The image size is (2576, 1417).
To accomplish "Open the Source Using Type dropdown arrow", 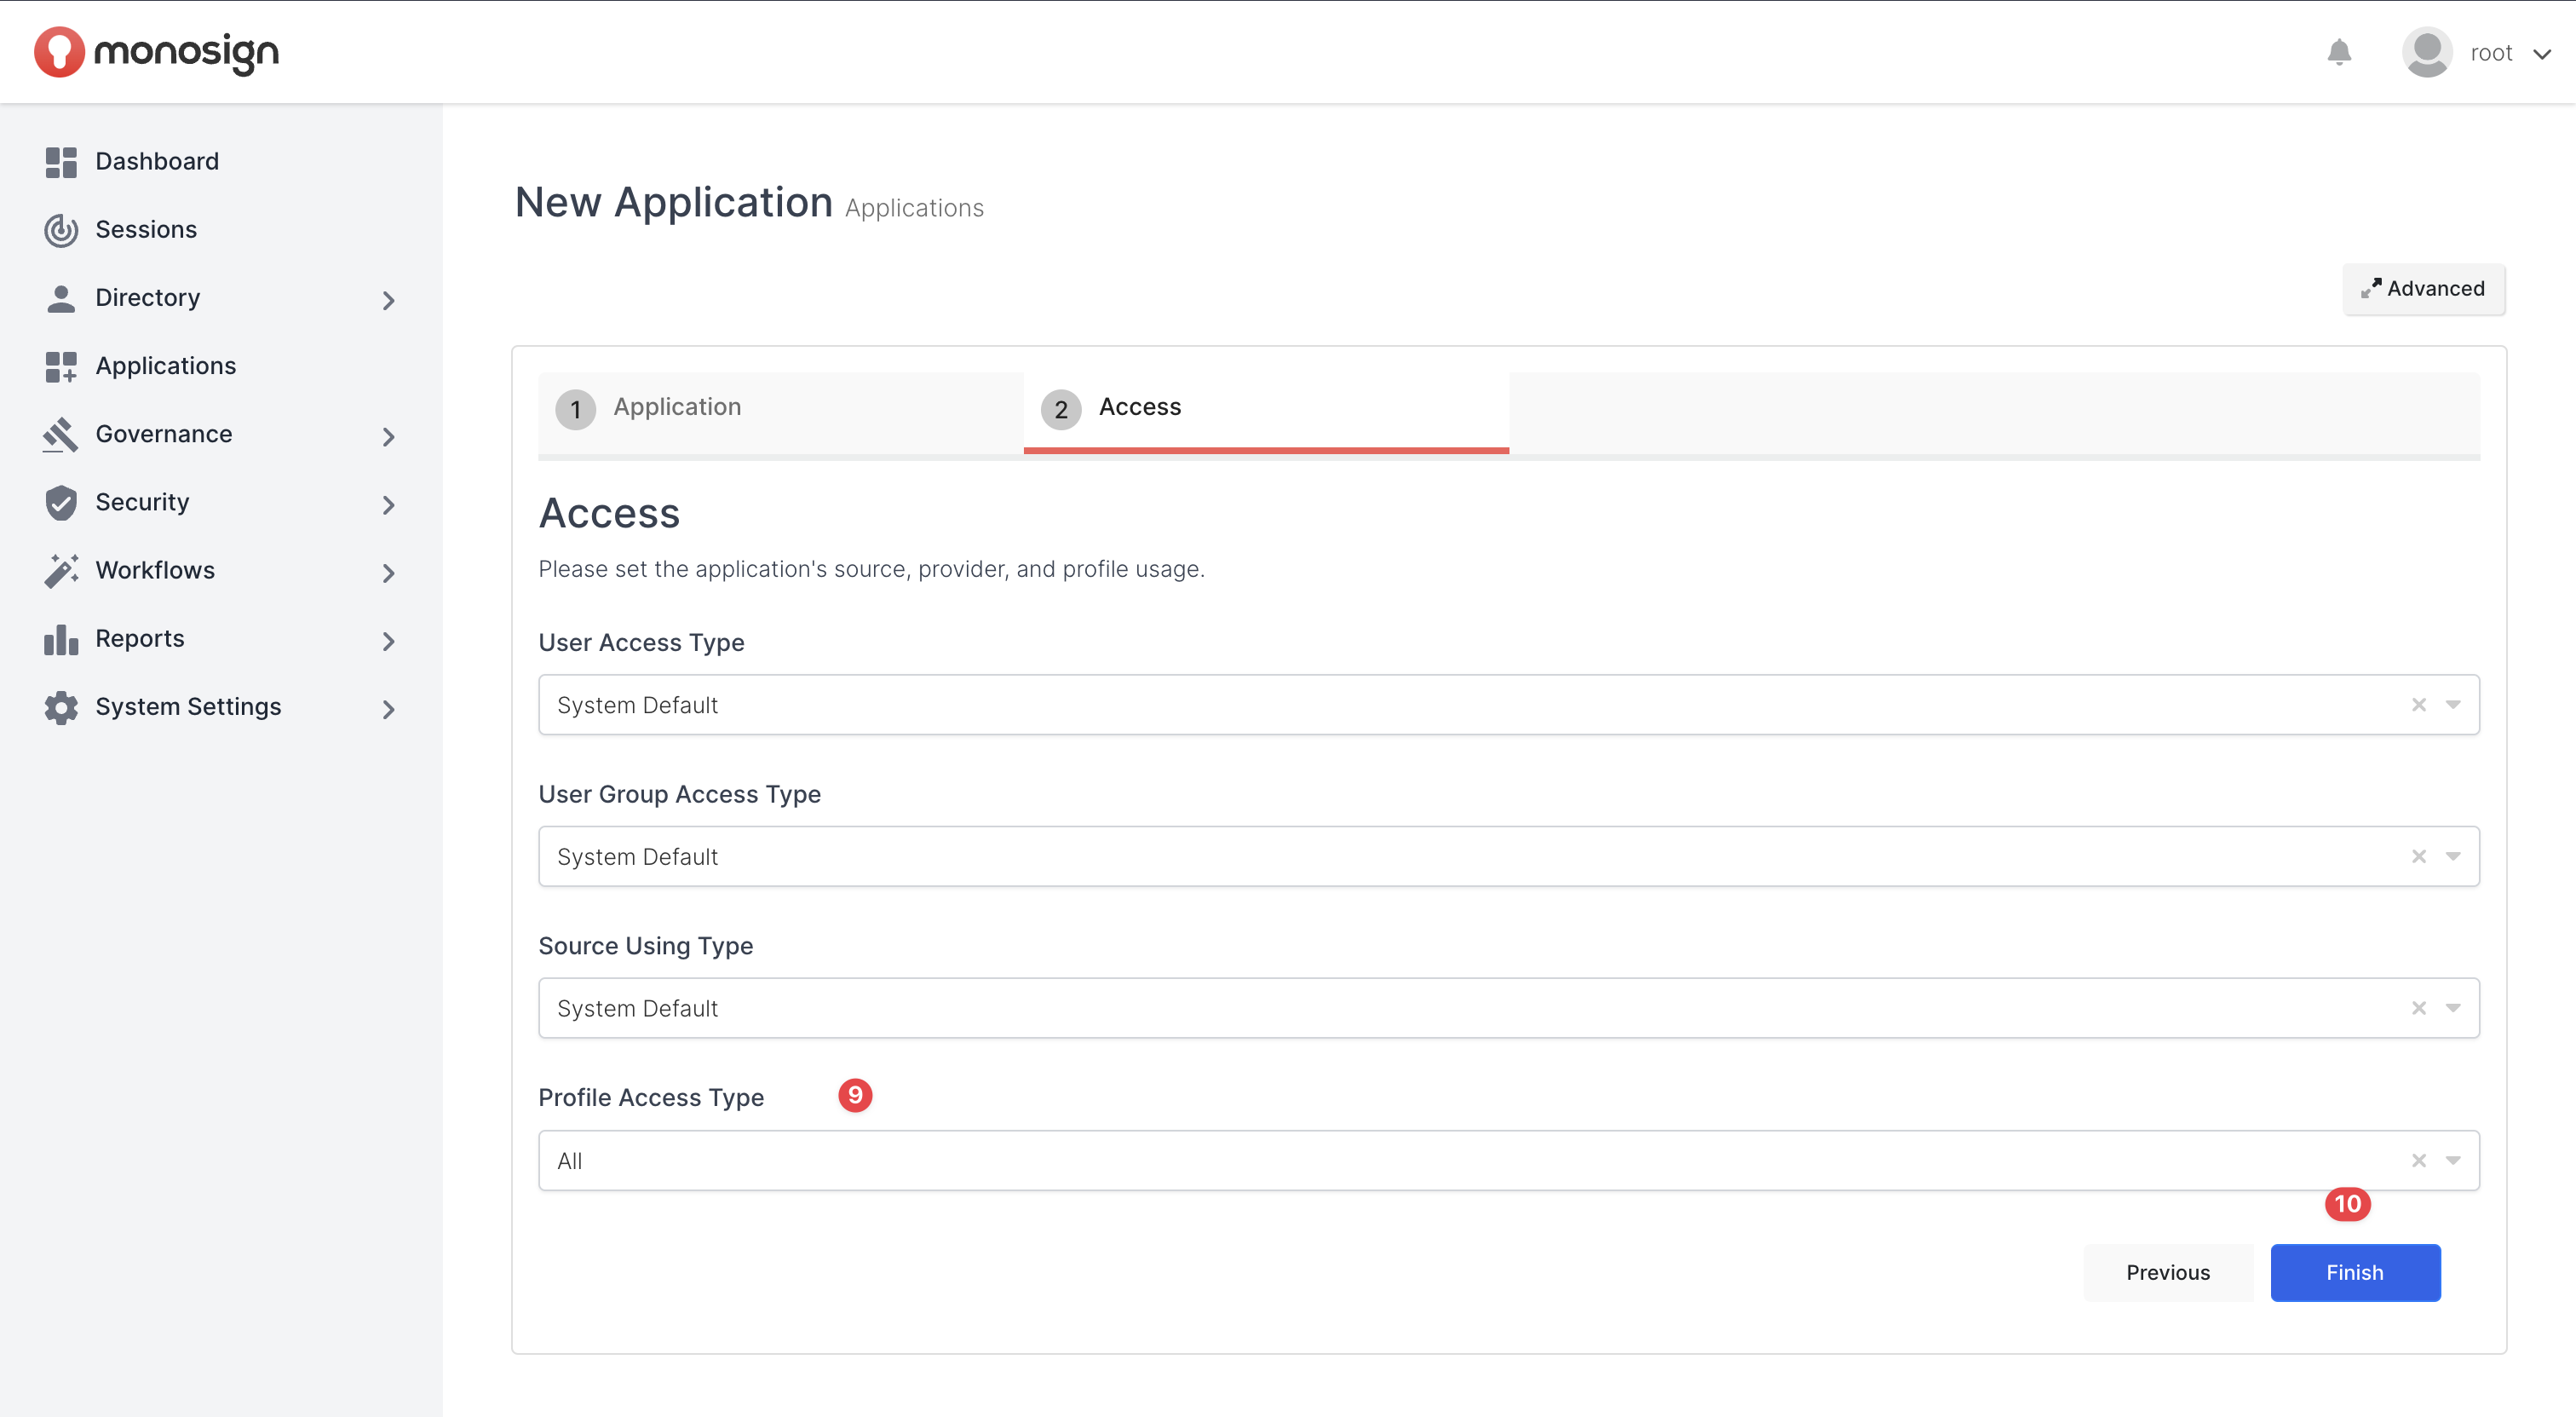I will click(2452, 1008).
